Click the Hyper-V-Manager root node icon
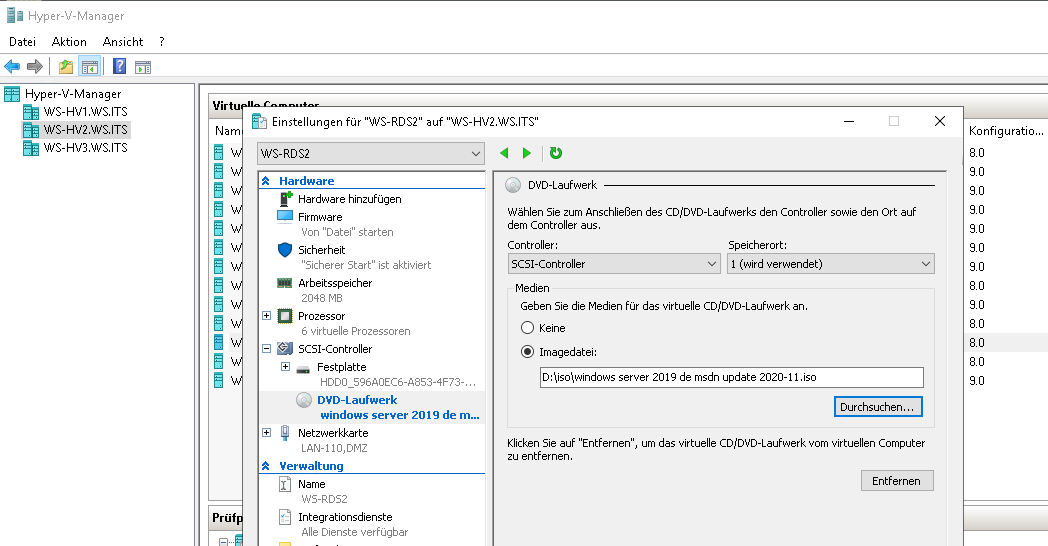 click(x=12, y=94)
